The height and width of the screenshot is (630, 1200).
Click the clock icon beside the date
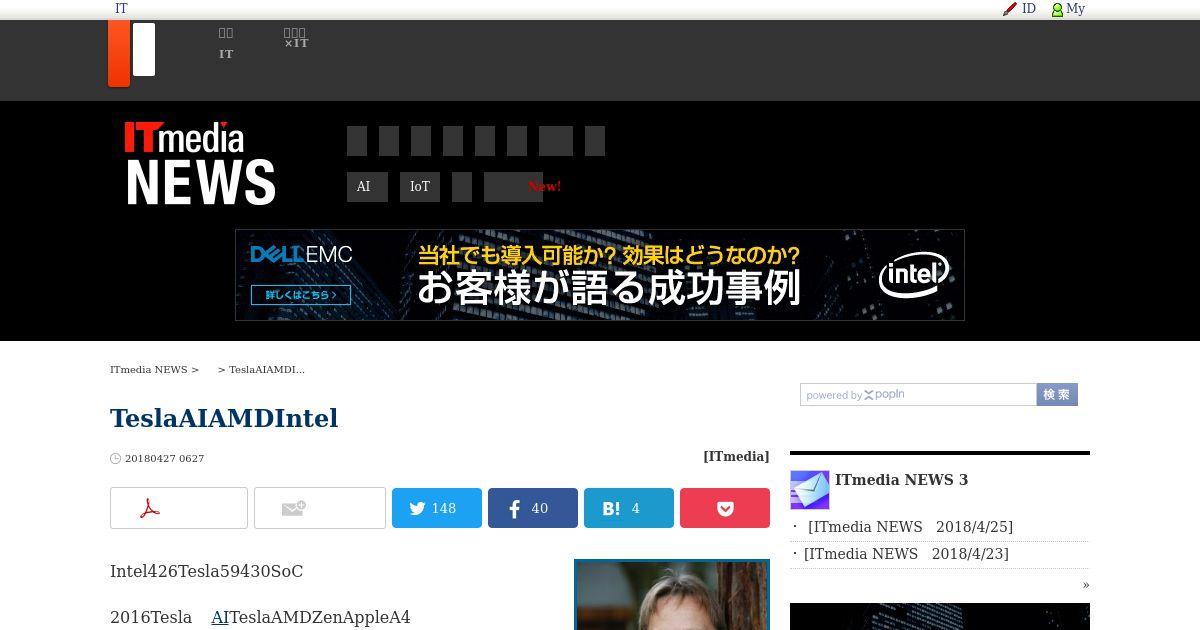pyautogui.click(x=115, y=459)
